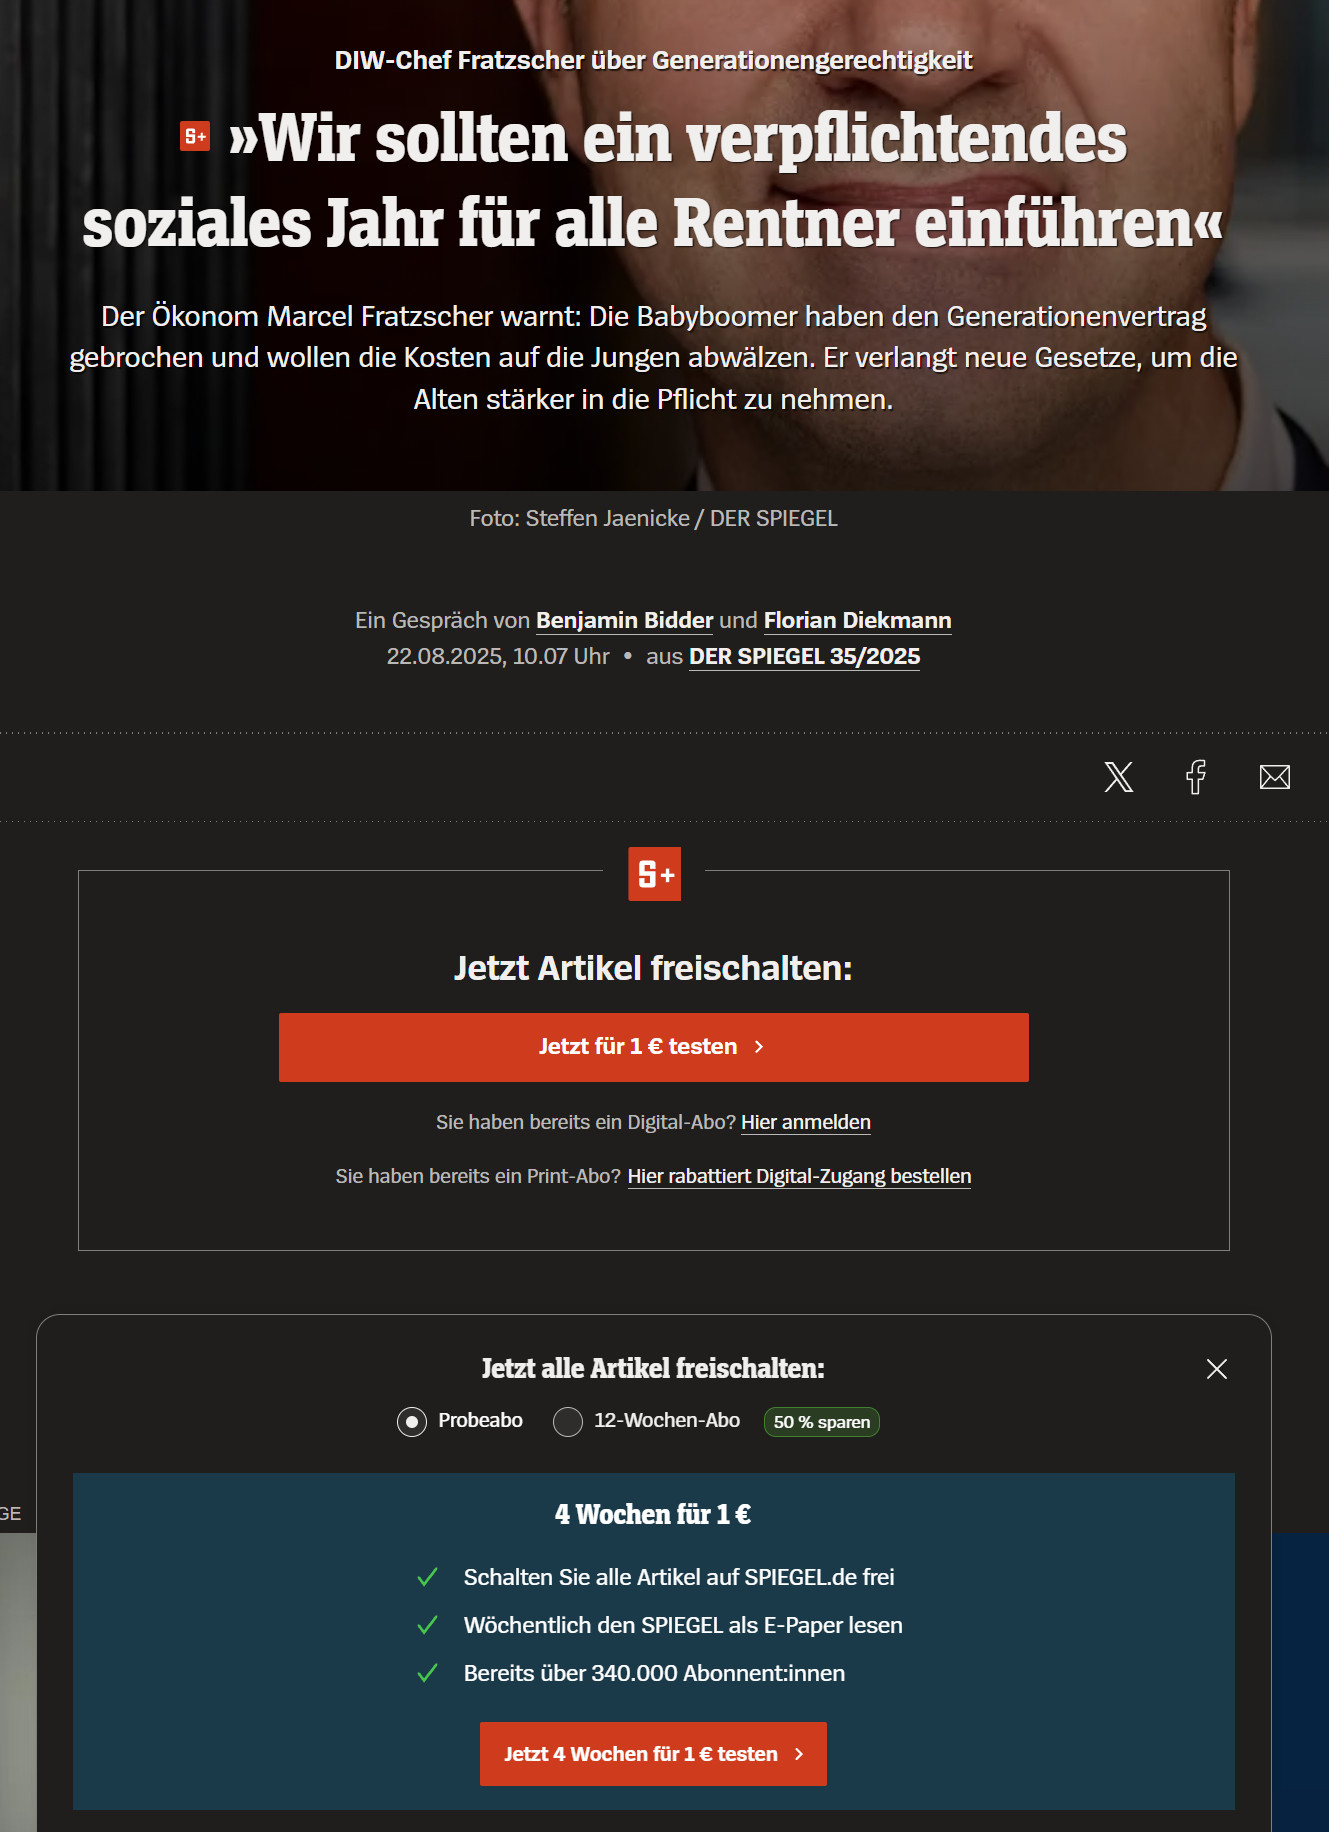
Task: Select the 12-Wochen-Abo radio option
Action: click(568, 1421)
